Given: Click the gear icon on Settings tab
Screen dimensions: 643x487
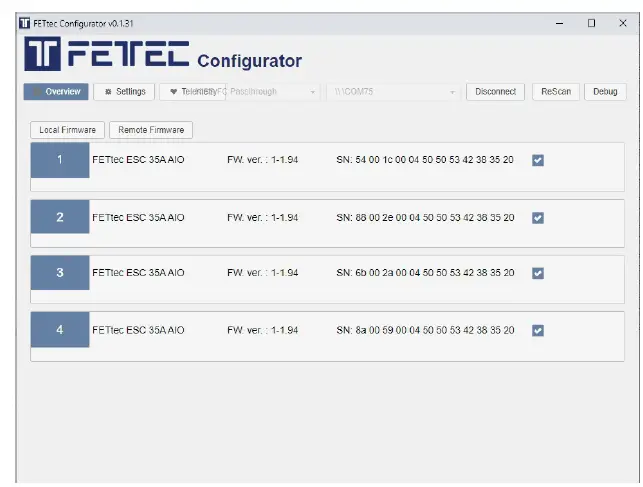Looking at the screenshot, I should pyautogui.click(x=108, y=91).
